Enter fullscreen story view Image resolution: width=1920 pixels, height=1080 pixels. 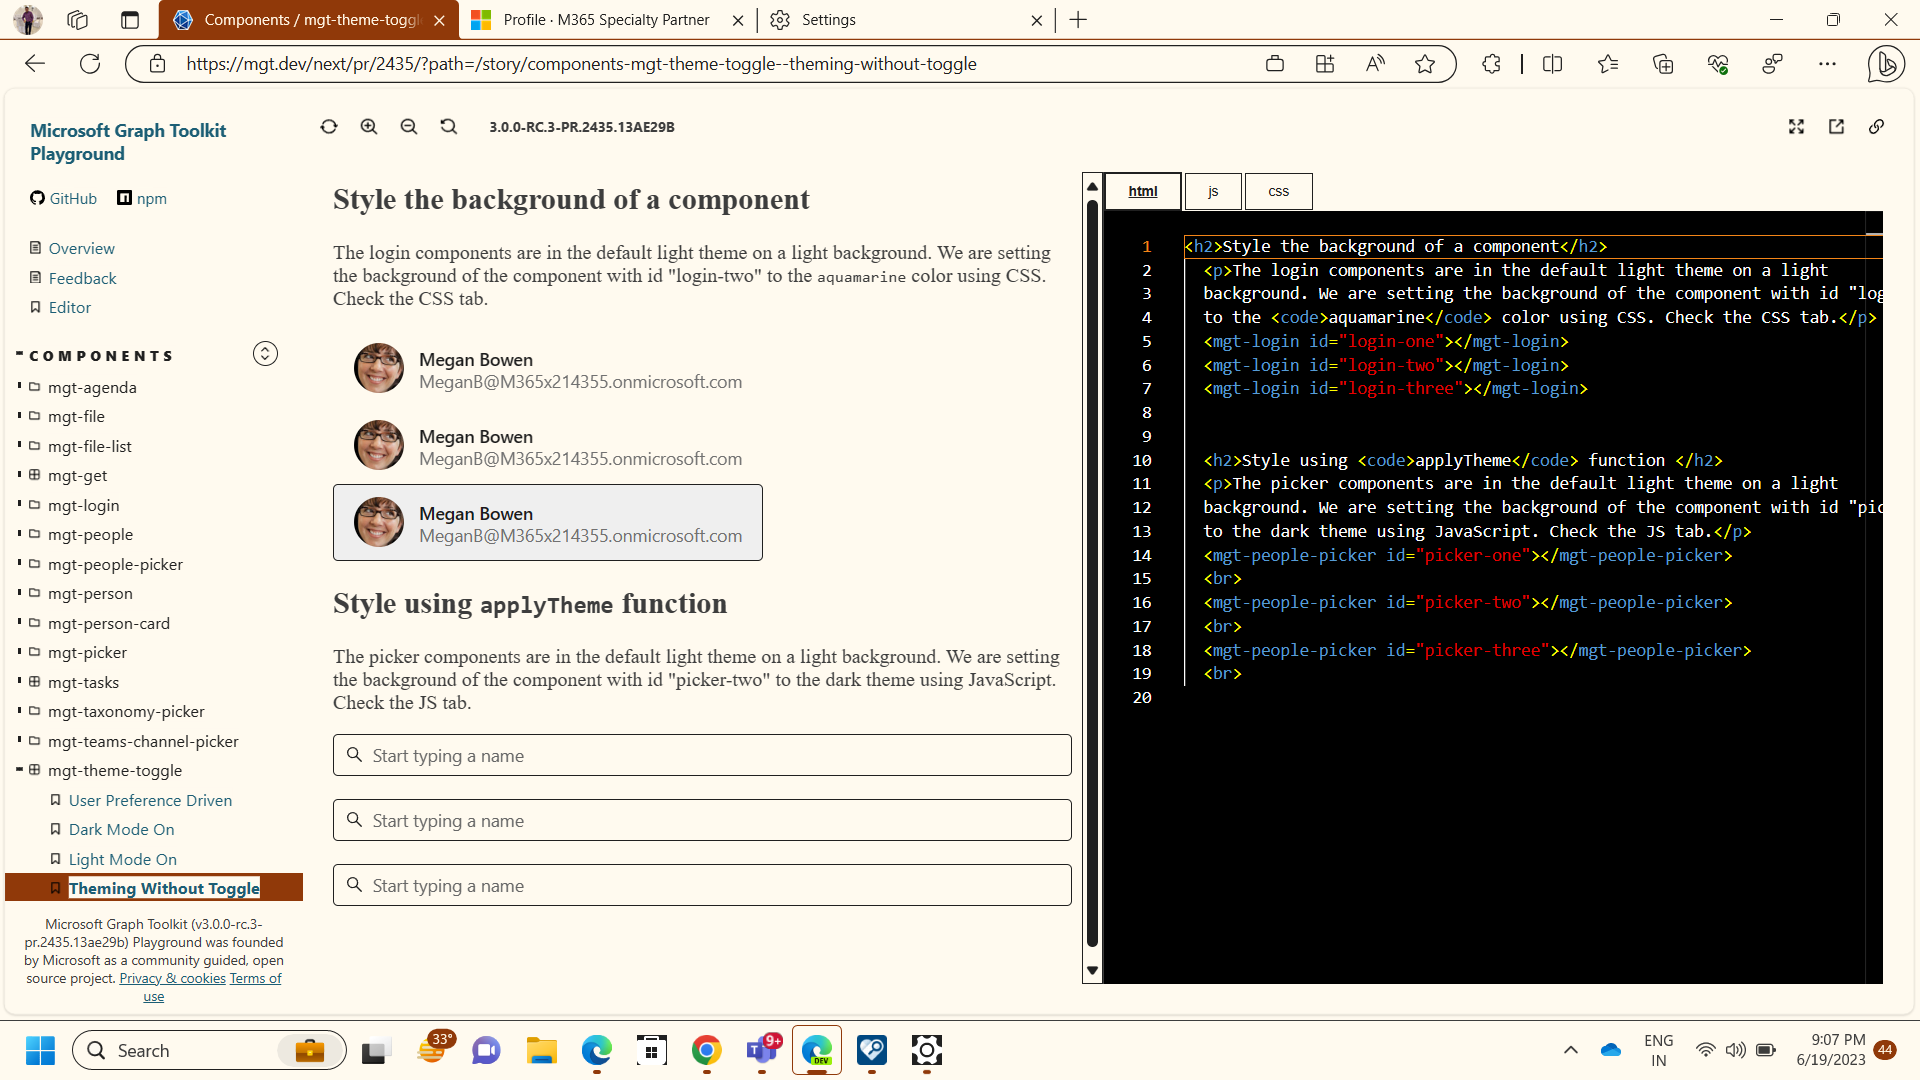[1797, 126]
